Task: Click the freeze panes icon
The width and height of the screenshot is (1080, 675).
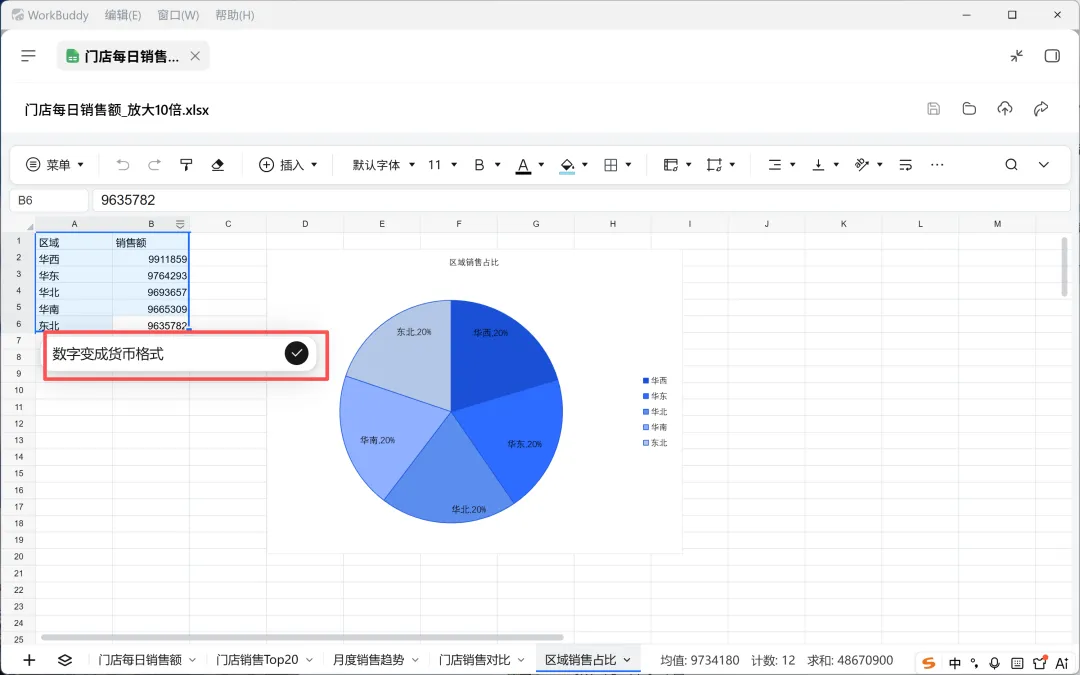Action: [671, 165]
